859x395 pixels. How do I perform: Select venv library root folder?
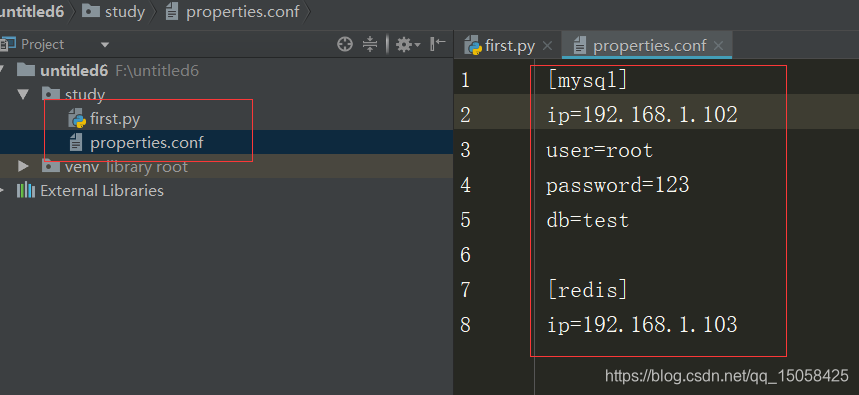(126, 167)
